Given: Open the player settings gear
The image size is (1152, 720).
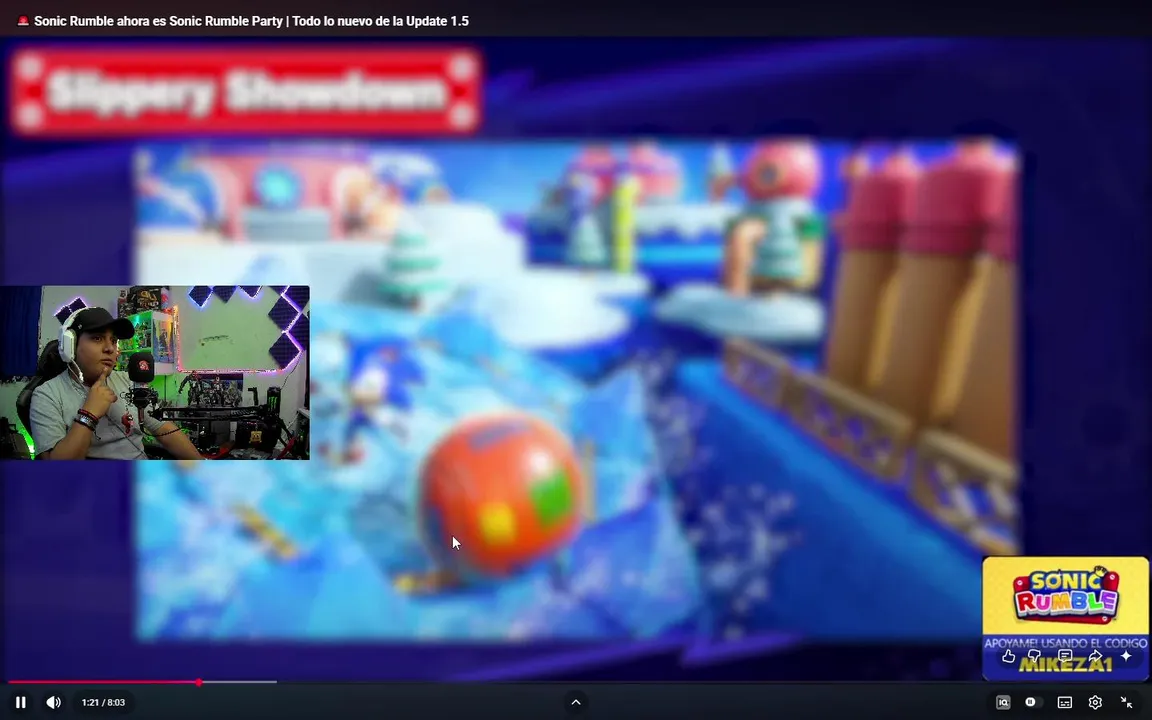Looking at the screenshot, I should pyautogui.click(x=1095, y=702).
